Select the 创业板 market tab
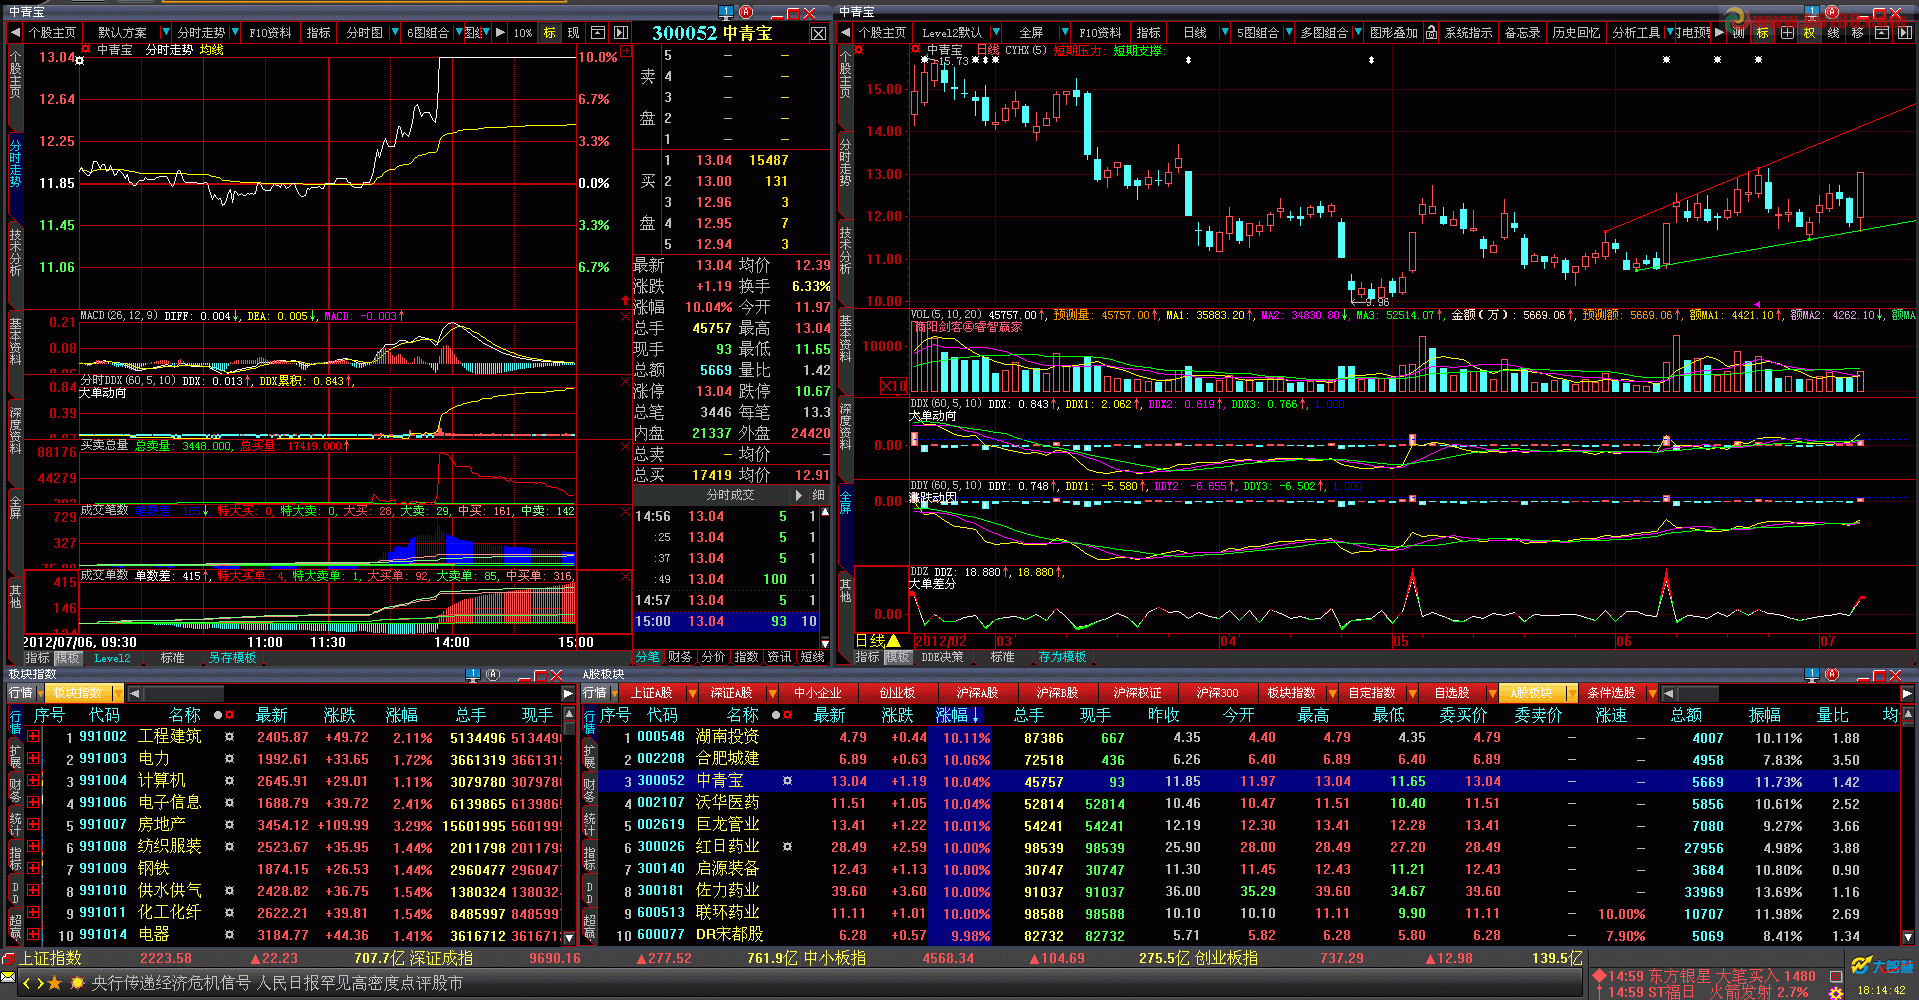This screenshot has height=1000, width=1919. click(897, 693)
